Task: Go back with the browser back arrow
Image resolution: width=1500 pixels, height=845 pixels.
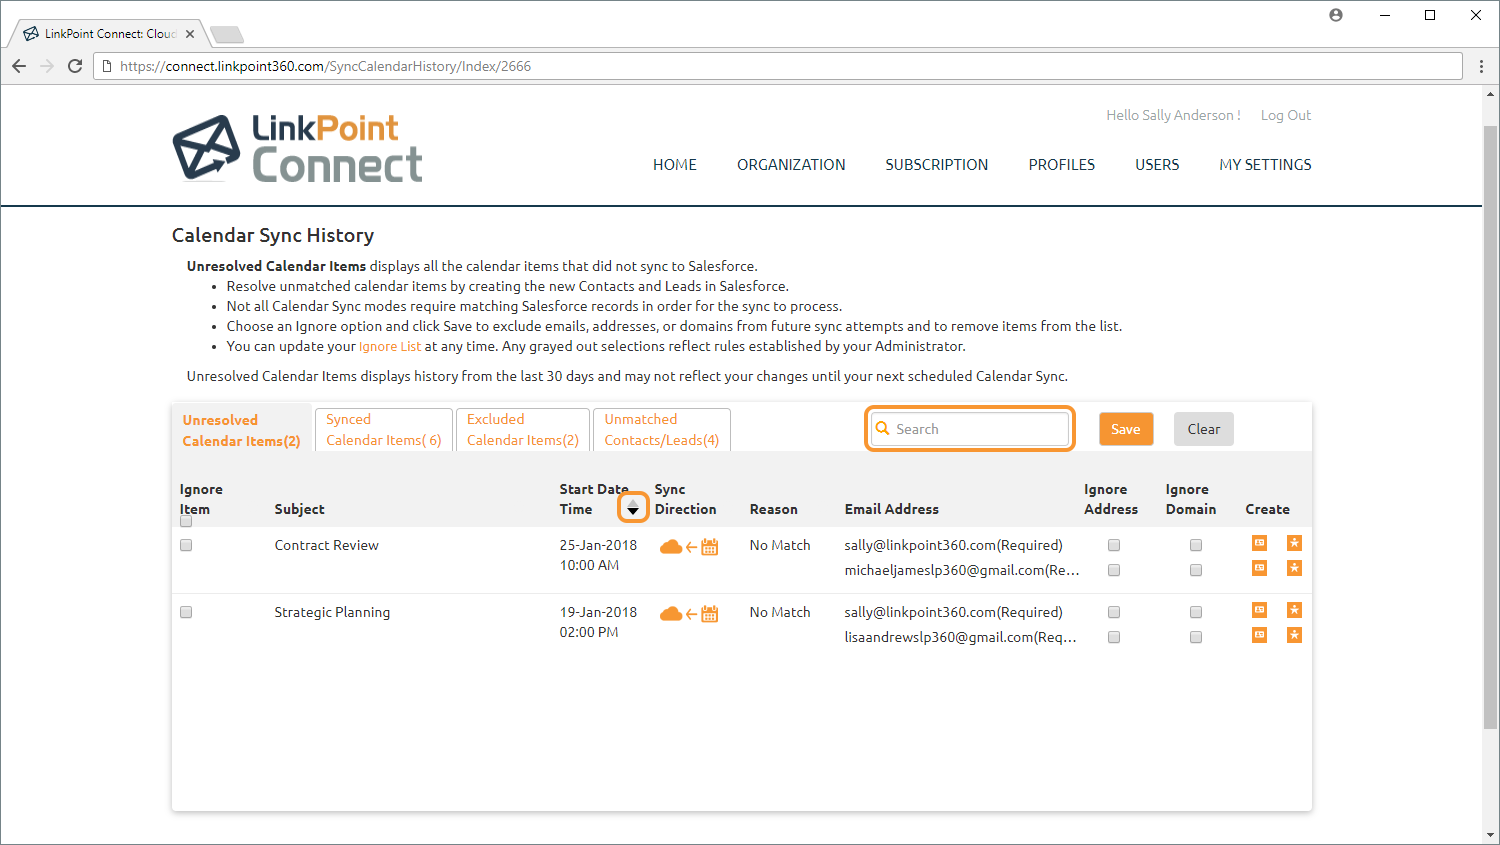Action: pyautogui.click(x=19, y=66)
